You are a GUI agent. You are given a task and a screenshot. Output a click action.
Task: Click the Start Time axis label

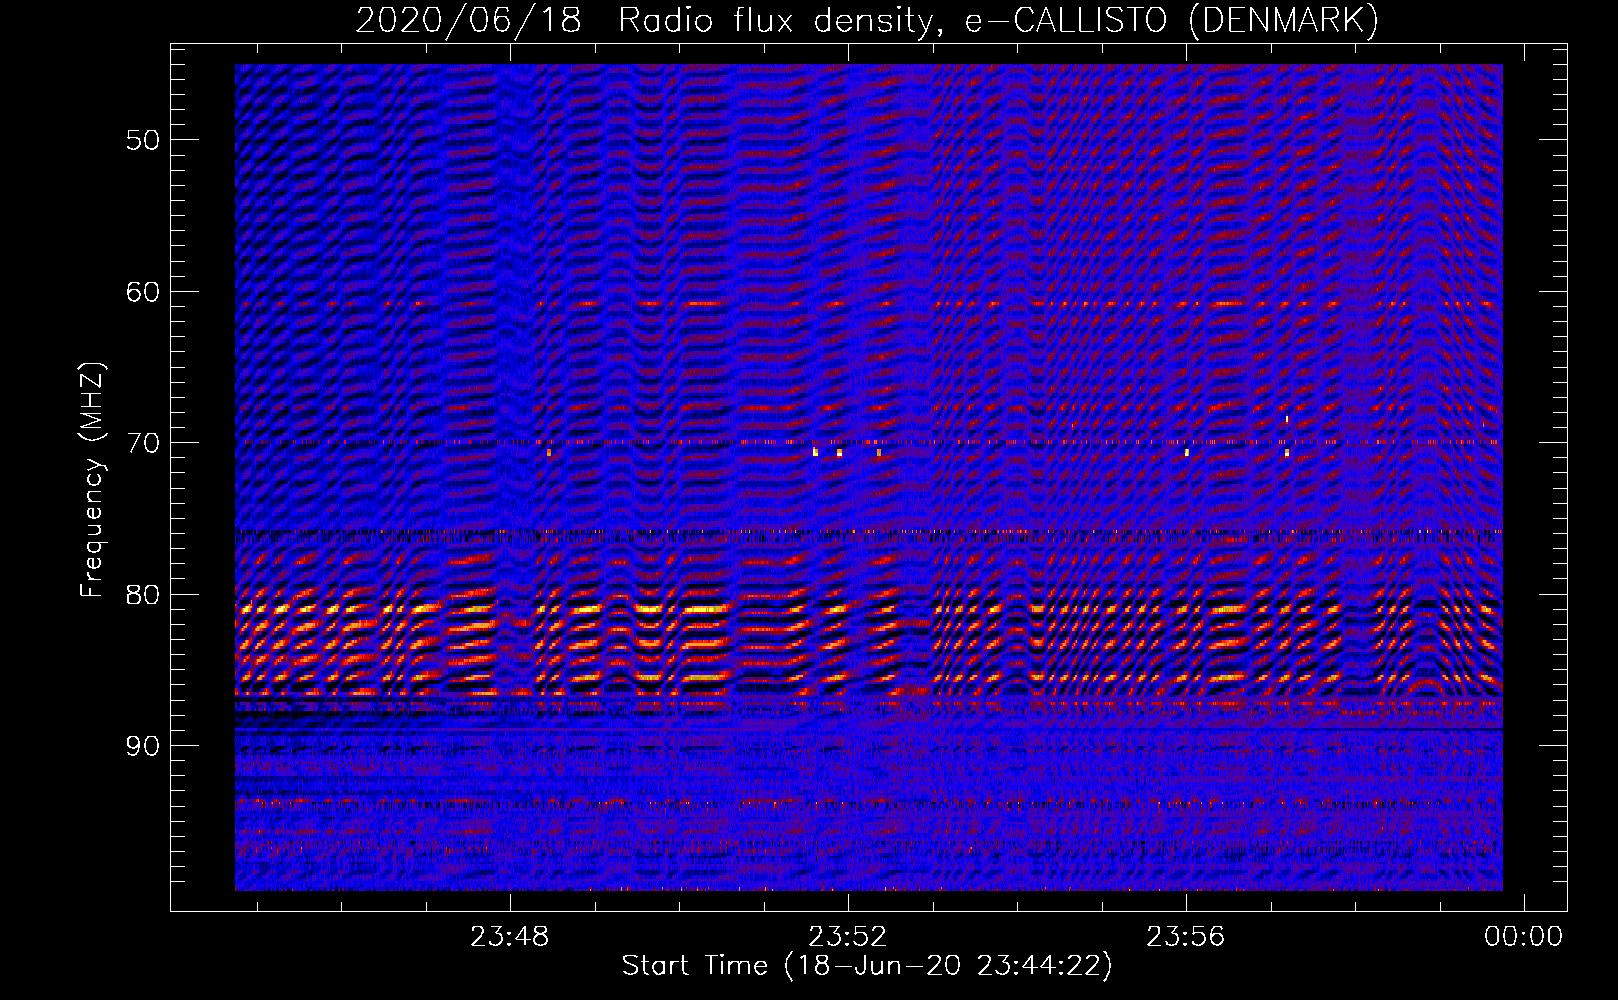[x=867, y=966]
